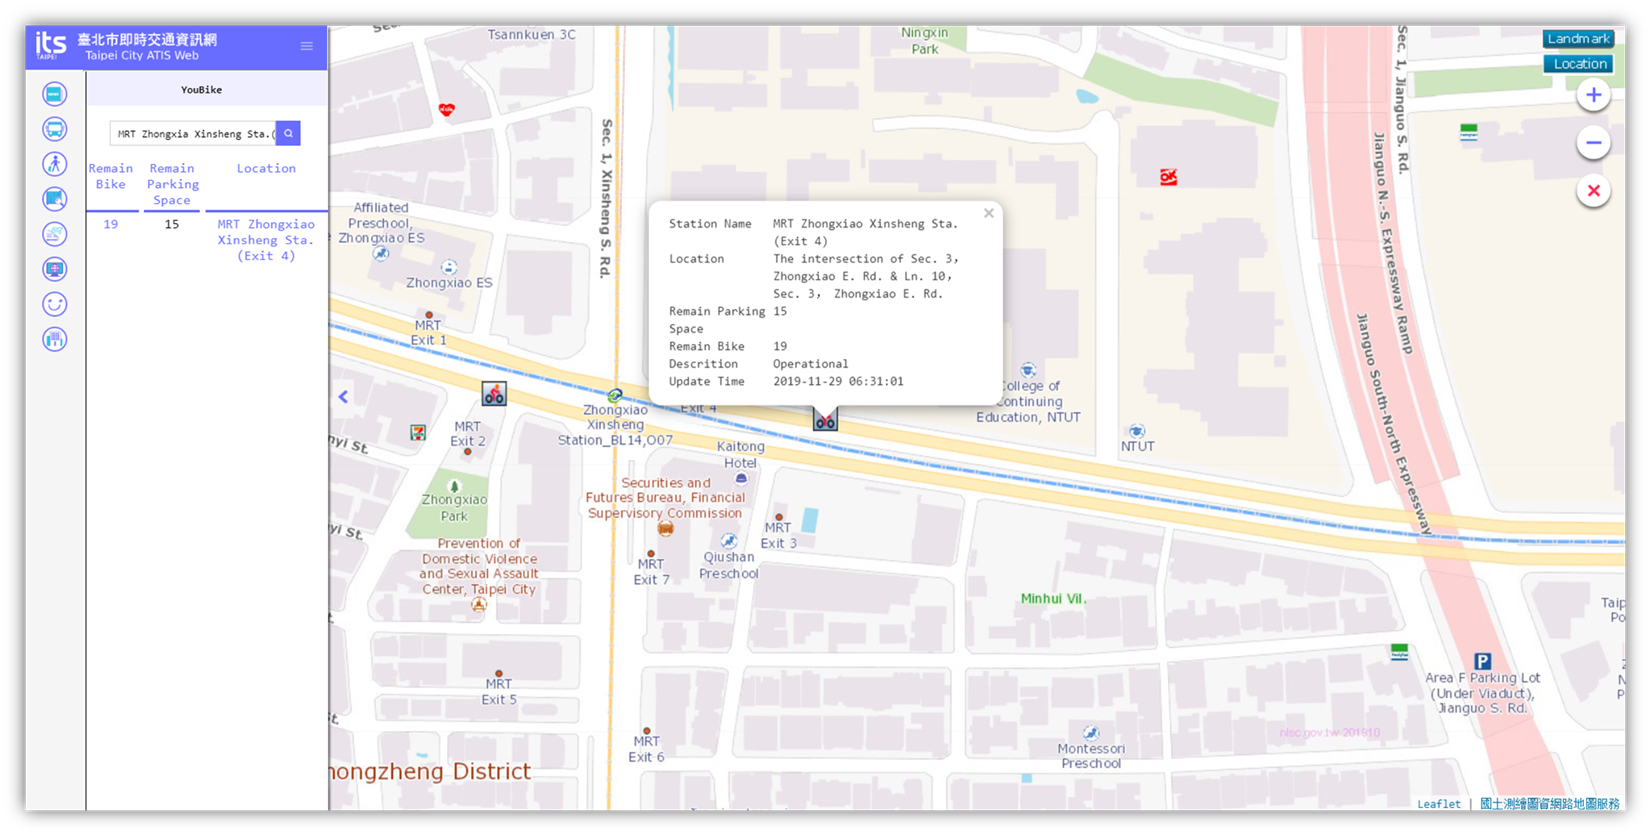The height and width of the screenshot is (836, 1651).
Task: Collapse the side panel with left arrow
Action: [x=343, y=397]
